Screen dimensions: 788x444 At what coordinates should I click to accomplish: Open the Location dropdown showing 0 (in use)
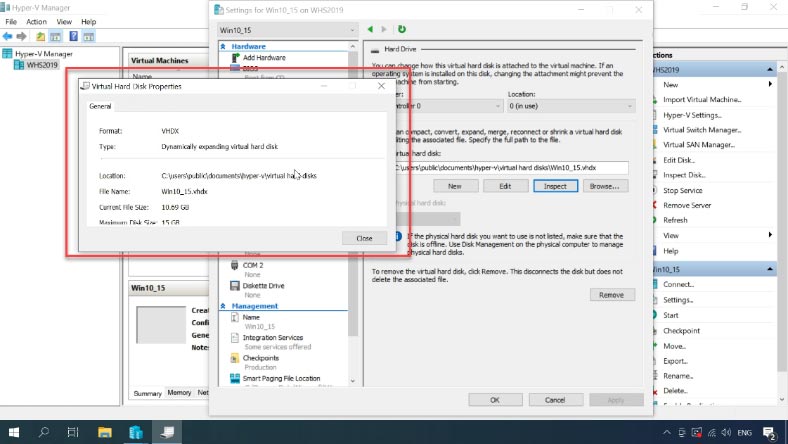click(570, 106)
